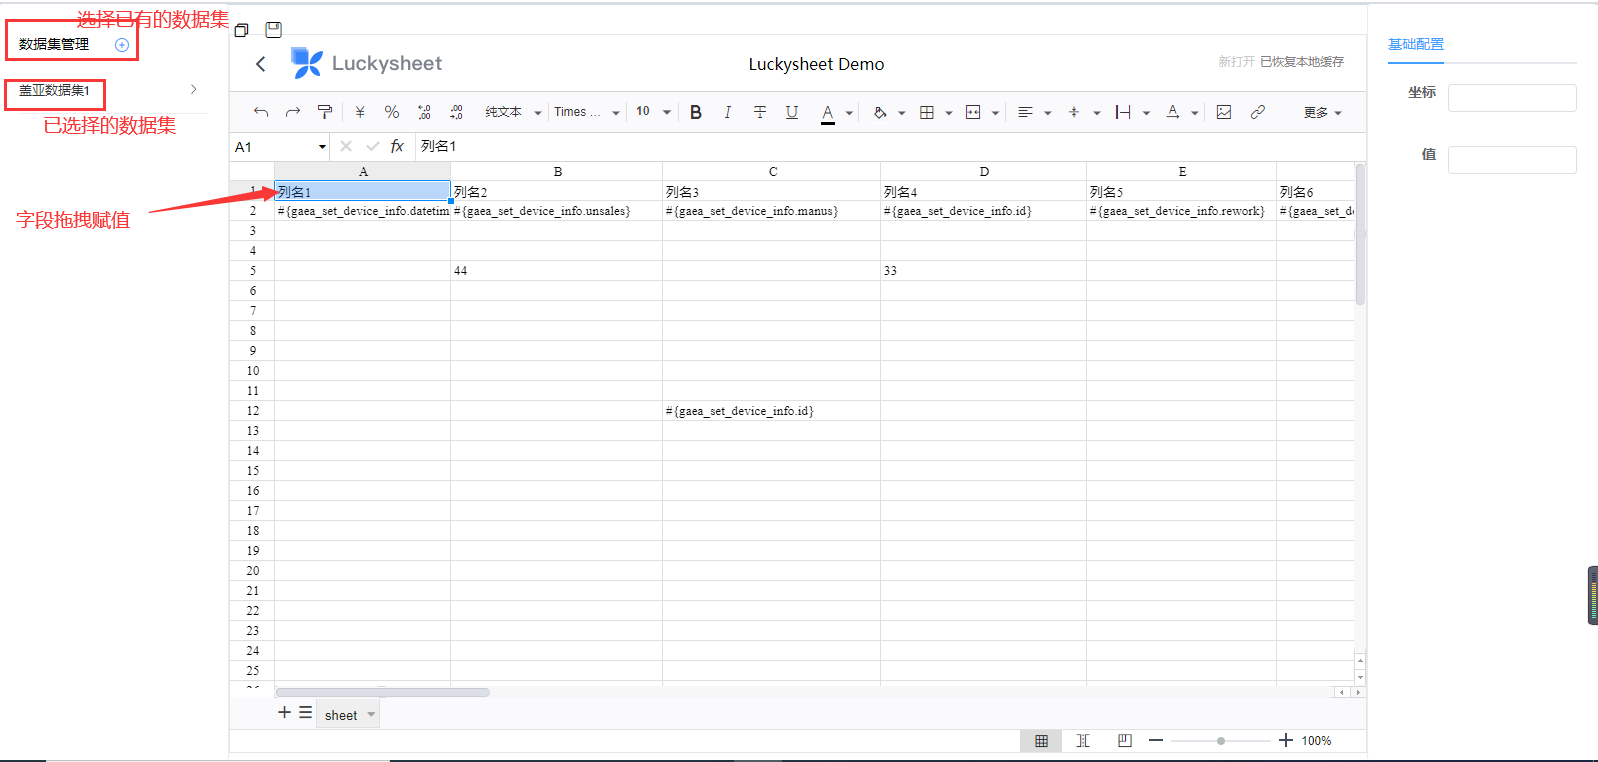Click the zoom slider handle
This screenshot has height=762, width=1598.
point(1221,741)
